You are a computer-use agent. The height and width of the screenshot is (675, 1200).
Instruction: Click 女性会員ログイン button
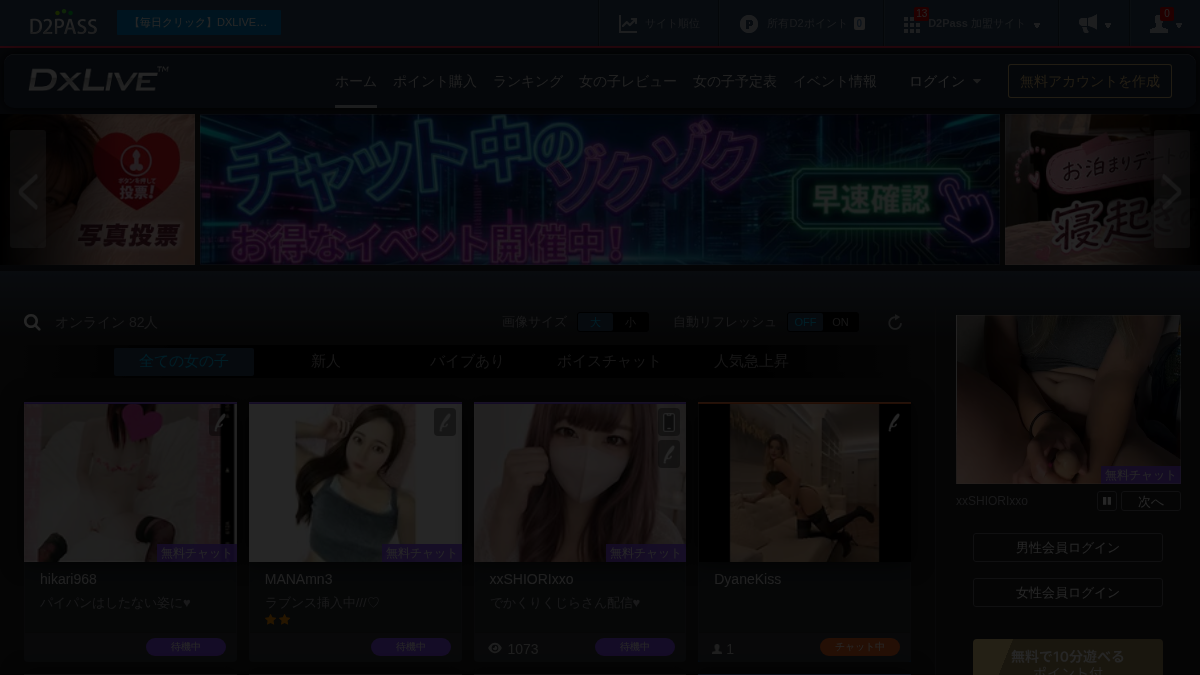click(1068, 592)
